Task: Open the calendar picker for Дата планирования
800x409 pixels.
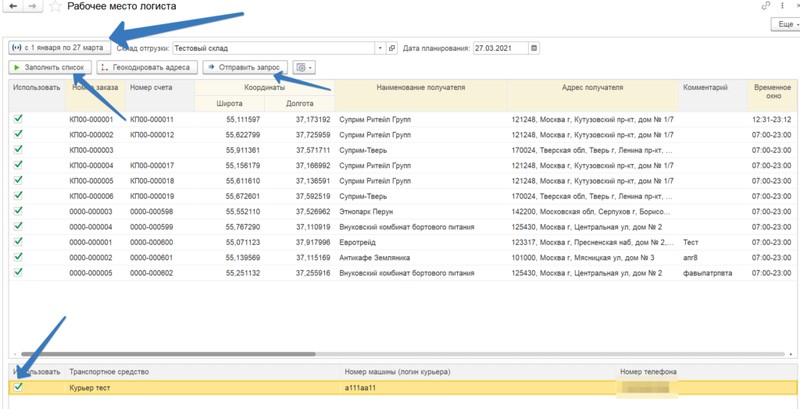Action: click(x=534, y=48)
